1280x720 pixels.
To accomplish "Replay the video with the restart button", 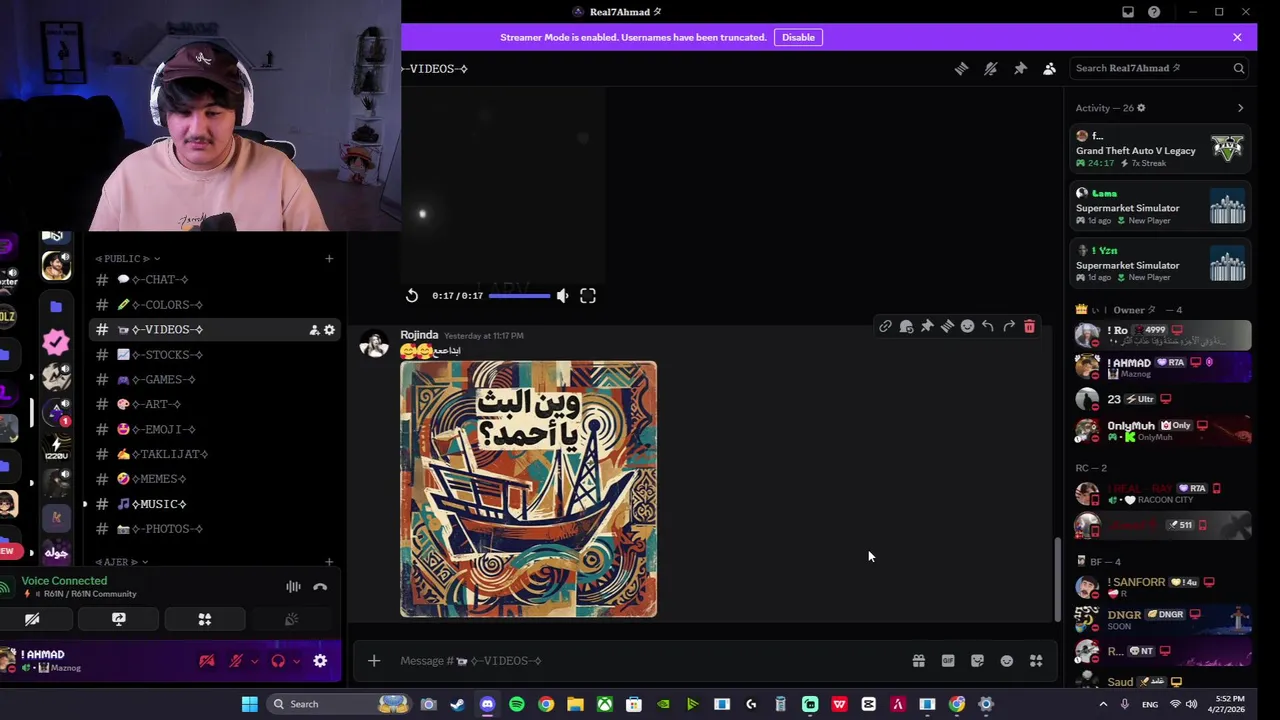I will click(x=412, y=295).
